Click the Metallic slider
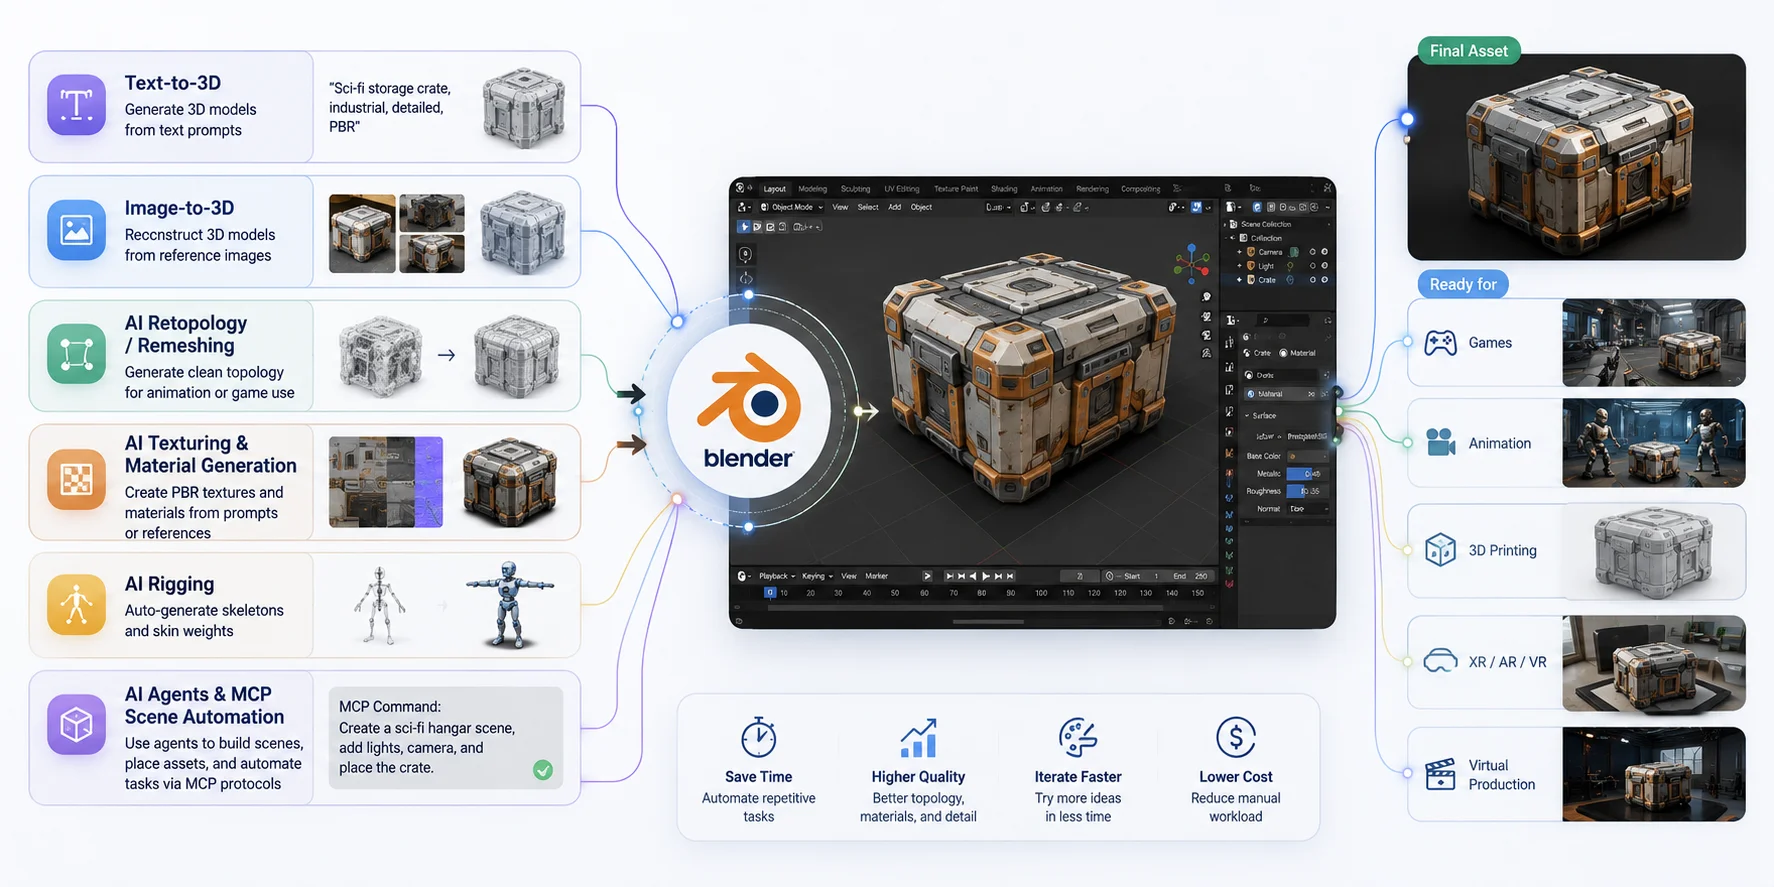Image resolution: width=1774 pixels, height=887 pixels. pyautogui.click(x=1306, y=474)
